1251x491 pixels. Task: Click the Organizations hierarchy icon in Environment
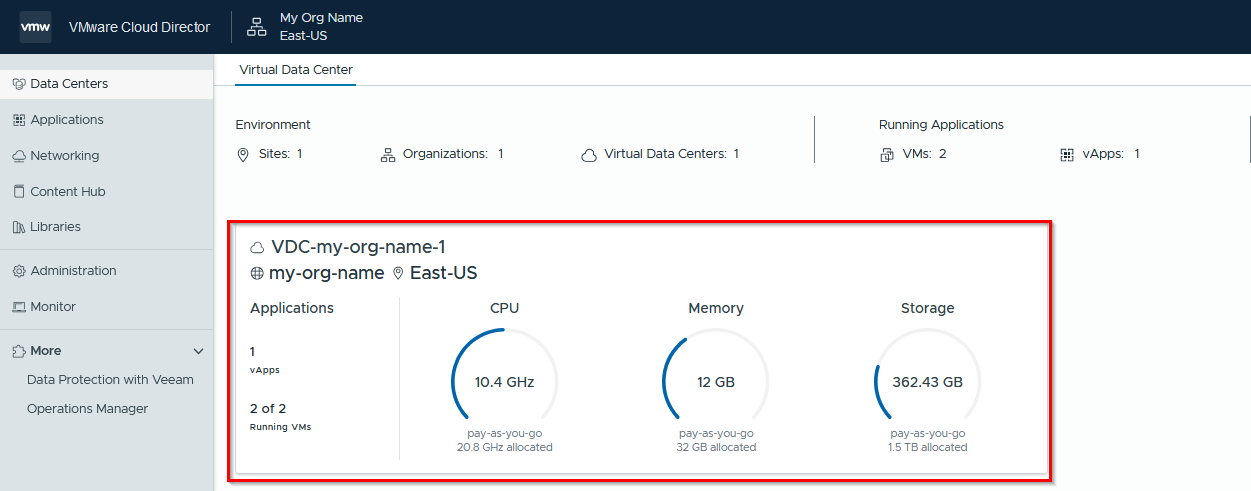(389, 155)
